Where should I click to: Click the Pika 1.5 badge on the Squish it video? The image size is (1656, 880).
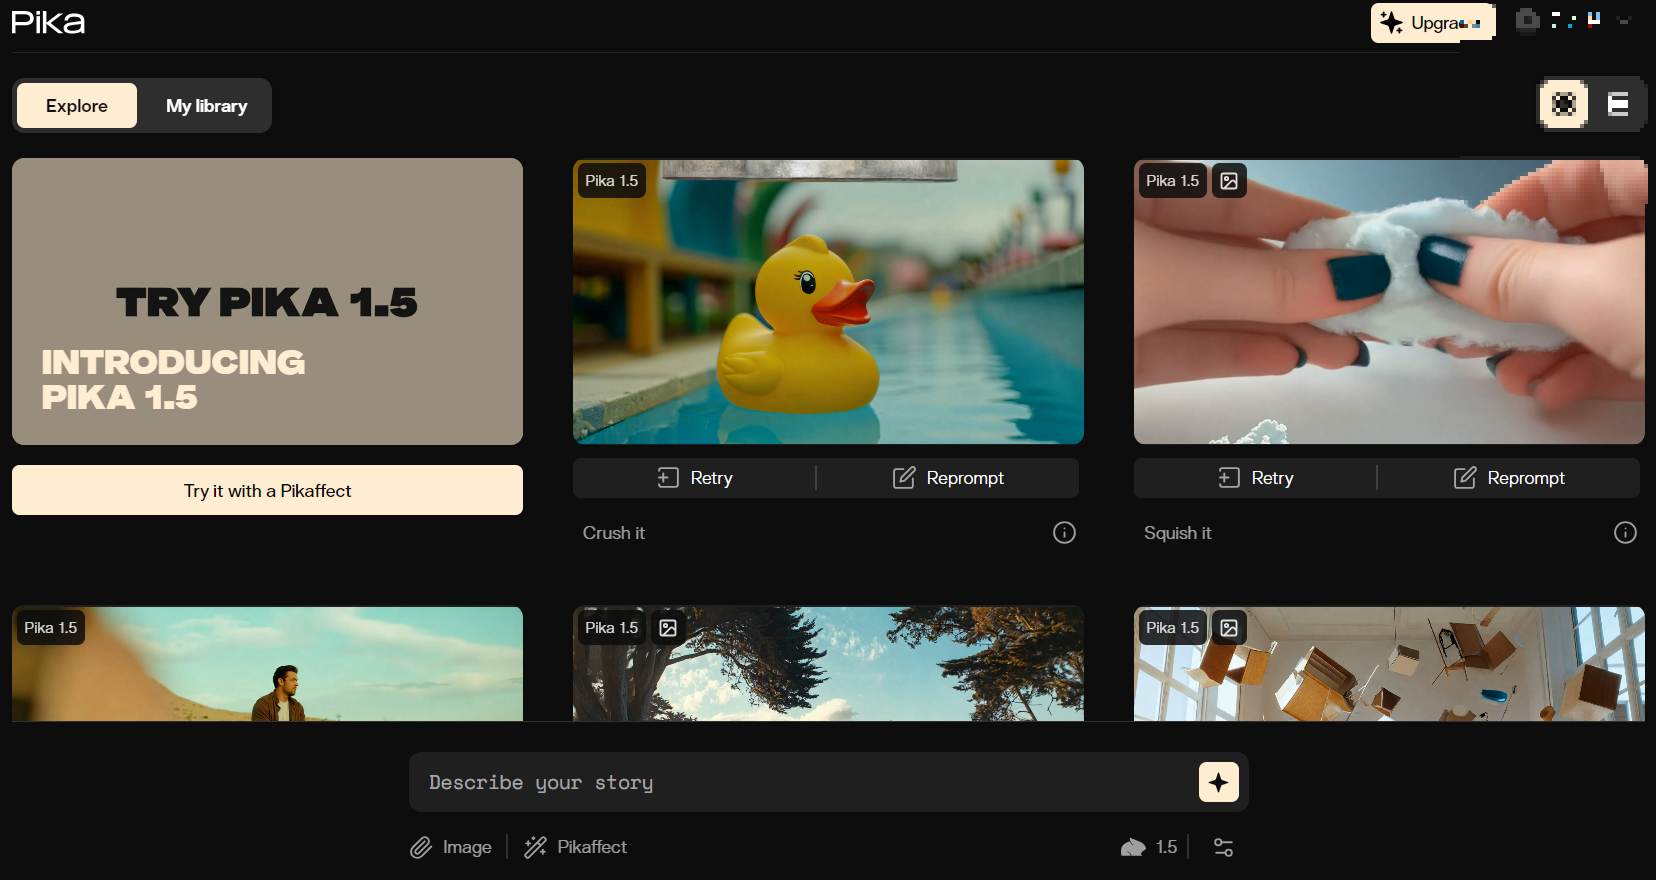[1172, 181]
